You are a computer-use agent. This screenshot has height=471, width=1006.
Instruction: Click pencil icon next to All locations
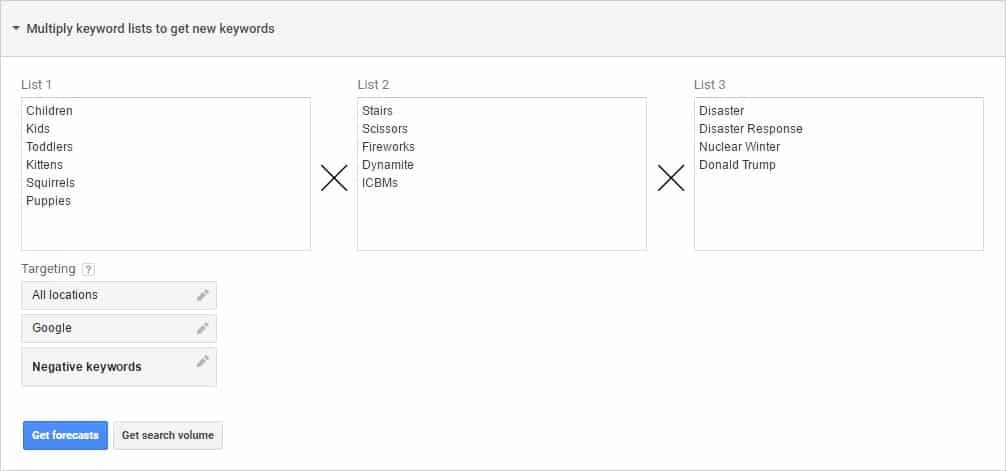[203, 295]
